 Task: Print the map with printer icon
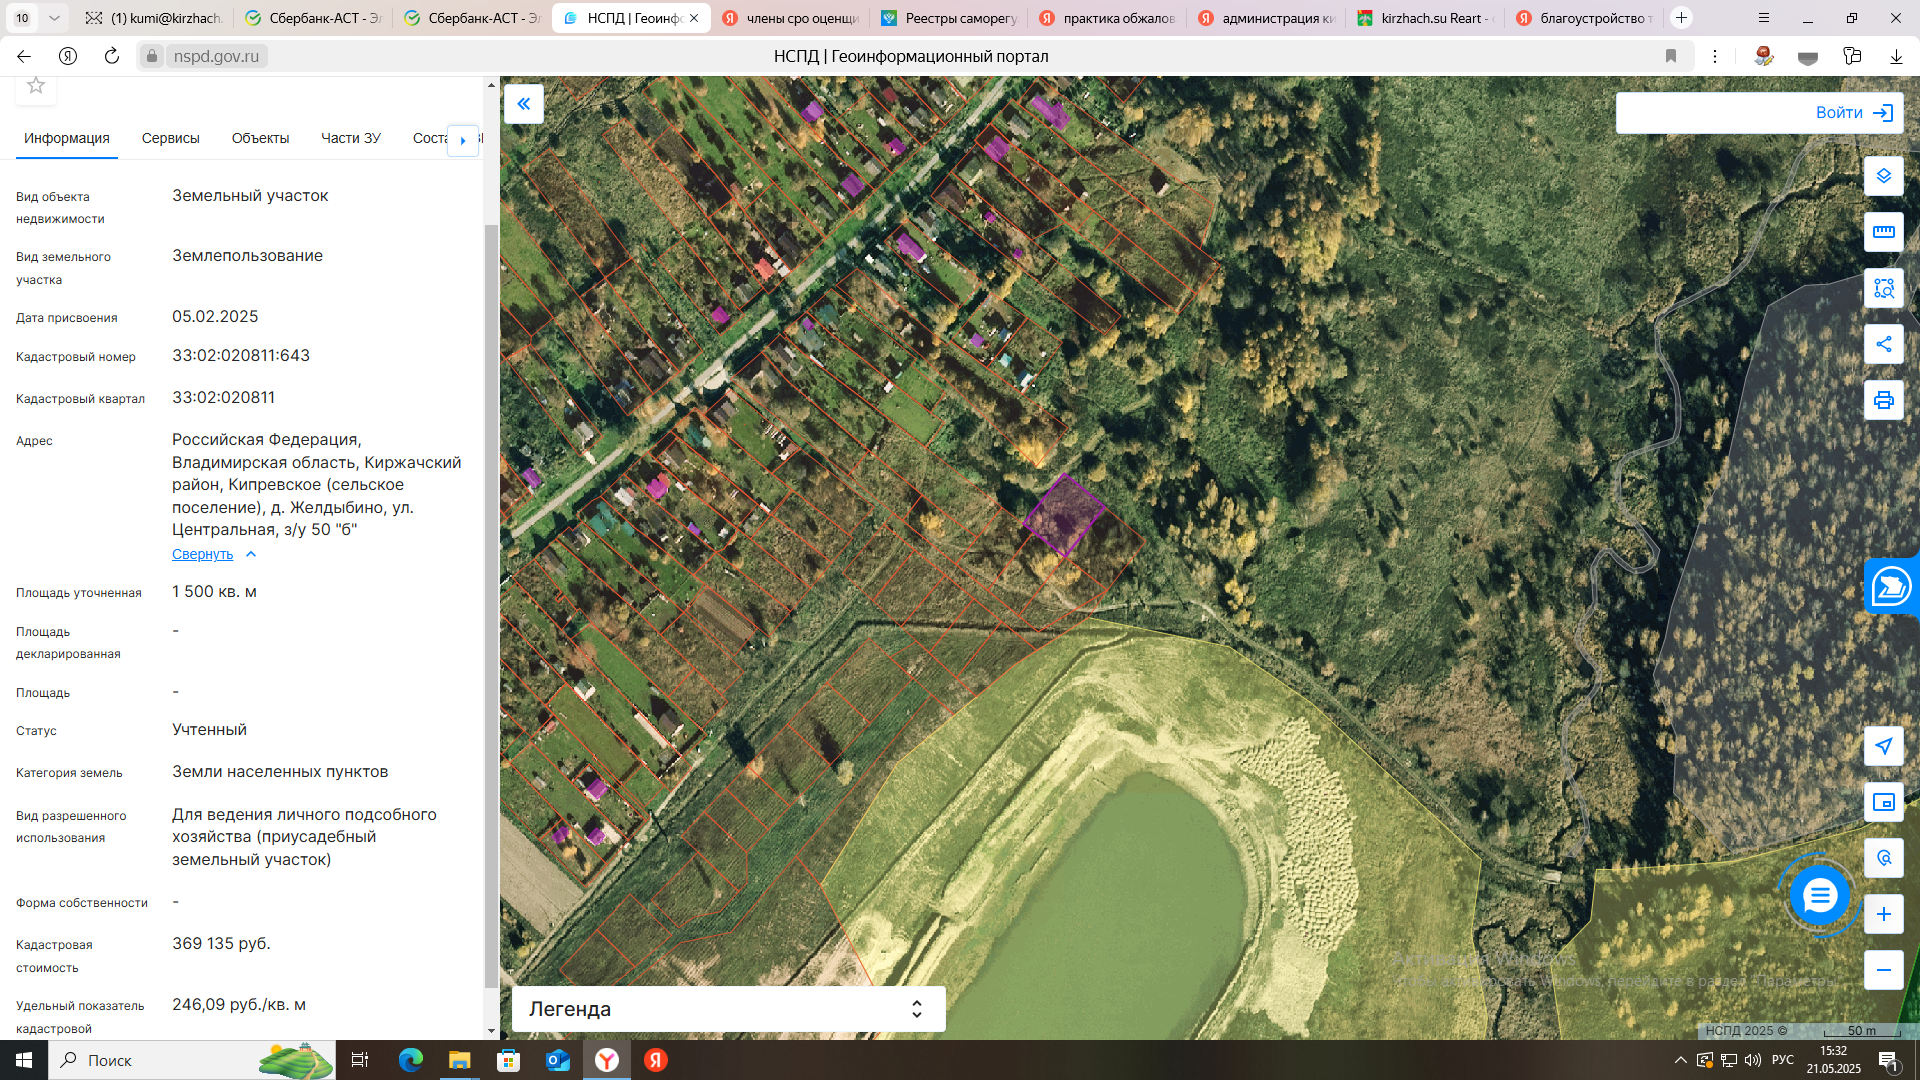click(1883, 400)
